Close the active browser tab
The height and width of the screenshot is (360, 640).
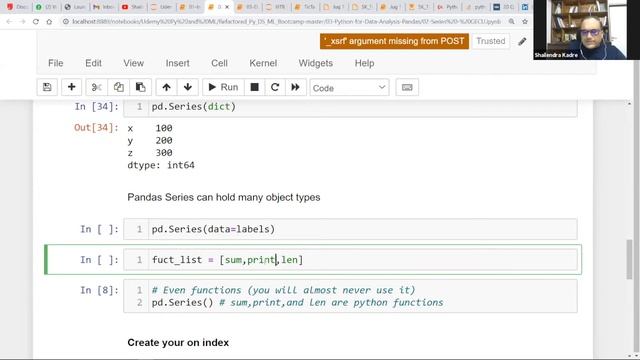[227, 7]
